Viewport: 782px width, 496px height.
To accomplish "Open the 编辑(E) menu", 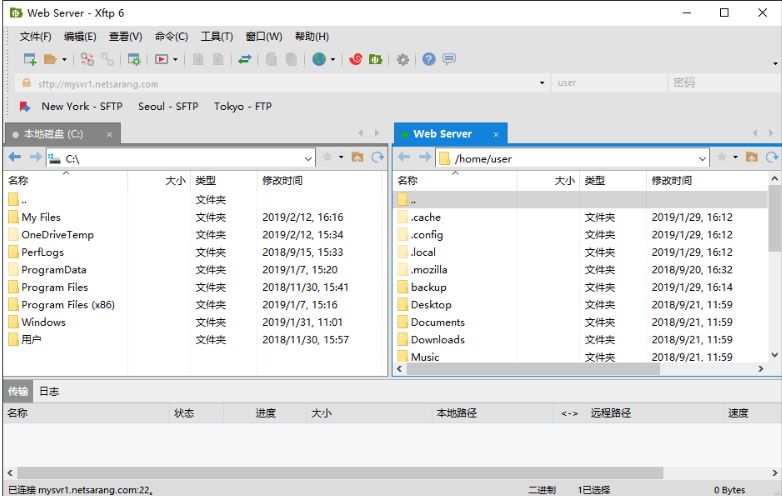I will 80,36.
